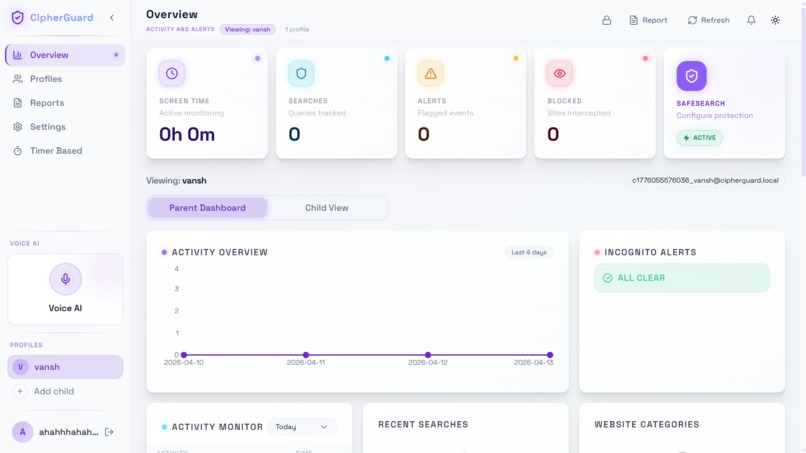Viewport: 806px width, 453px height.
Task: Select the 2026-04-12 chart data point
Action: point(428,355)
